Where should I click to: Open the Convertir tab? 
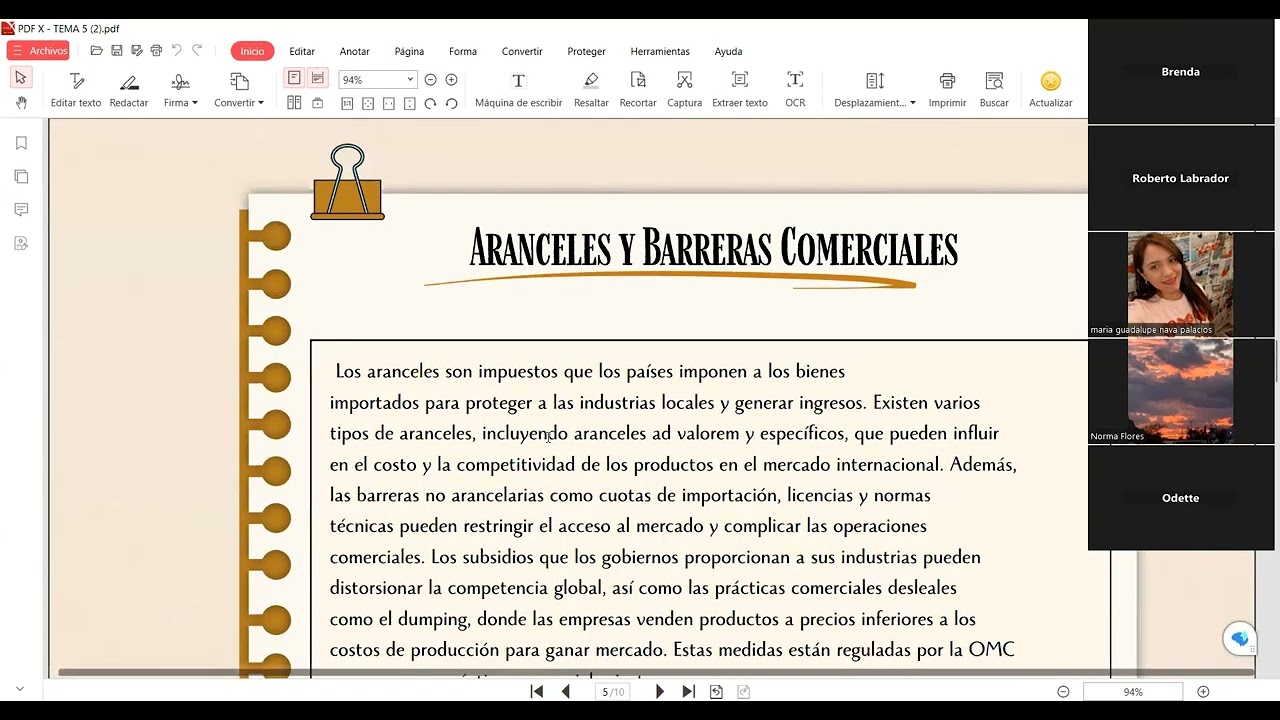pyautogui.click(x=522, y=51)
